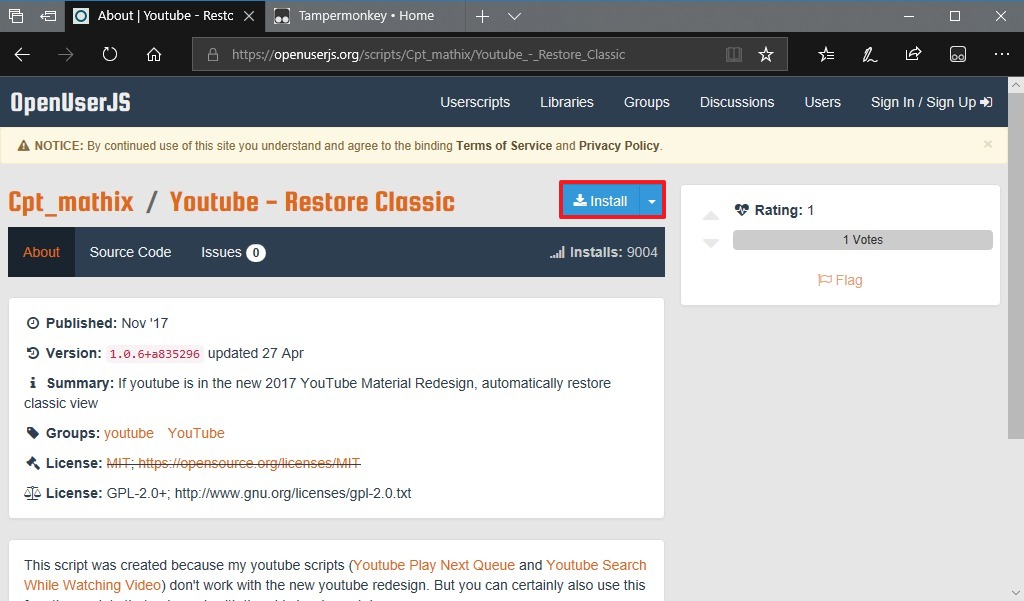Click GPL-2.0+ license text
Image resolution: width=1024 pixels, height=601 pixels.
pyautogui.click(x=259, y=493)
